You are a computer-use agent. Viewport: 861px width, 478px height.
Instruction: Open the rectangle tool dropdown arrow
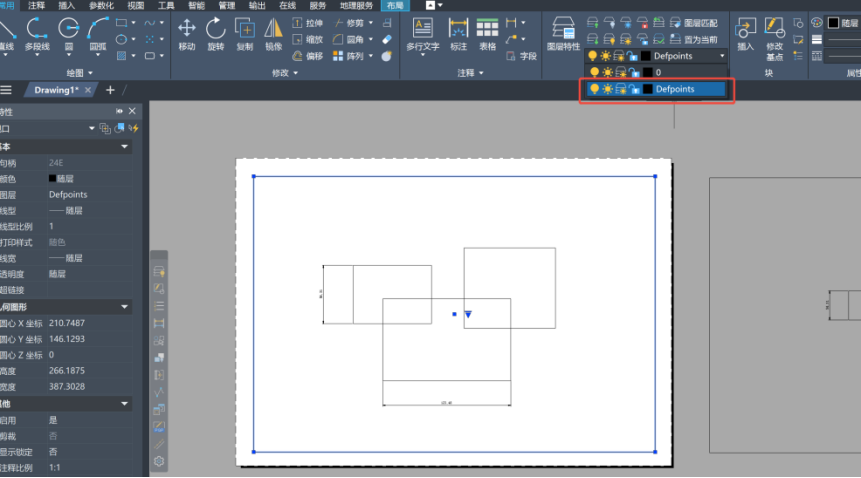pos(133,23)
